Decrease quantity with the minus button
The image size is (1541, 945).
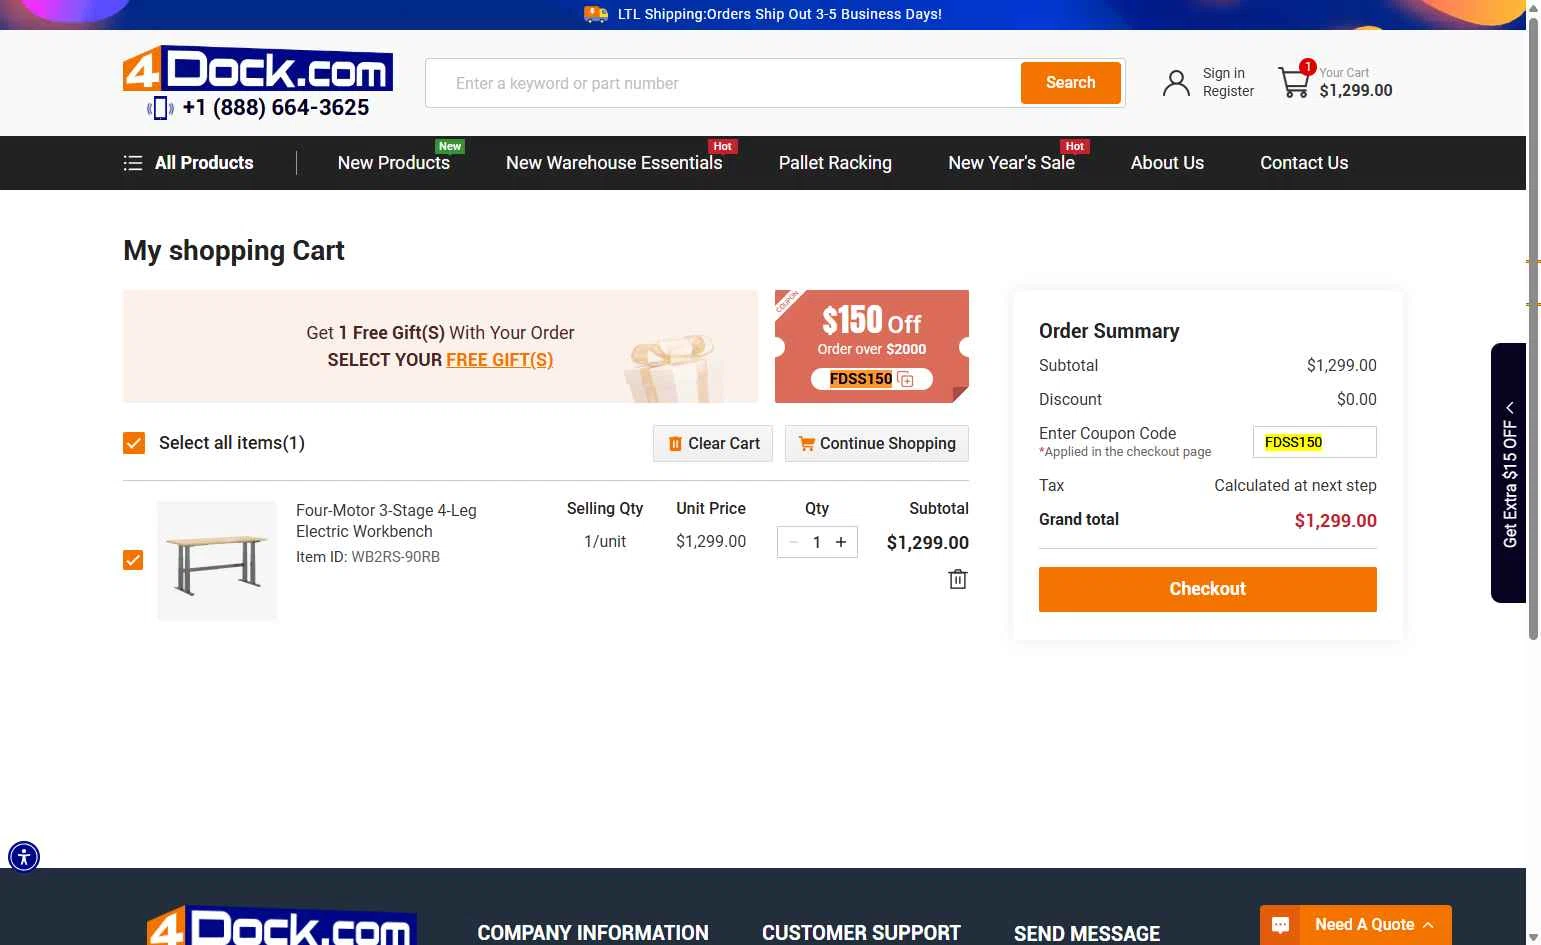(x=794, y=542)
